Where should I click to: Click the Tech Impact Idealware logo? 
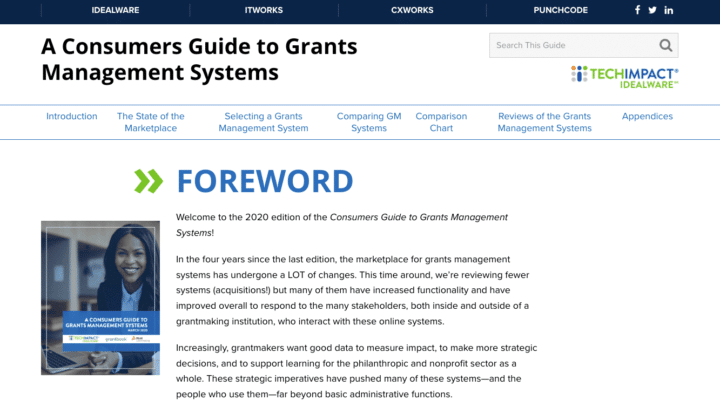coord(624,77)
